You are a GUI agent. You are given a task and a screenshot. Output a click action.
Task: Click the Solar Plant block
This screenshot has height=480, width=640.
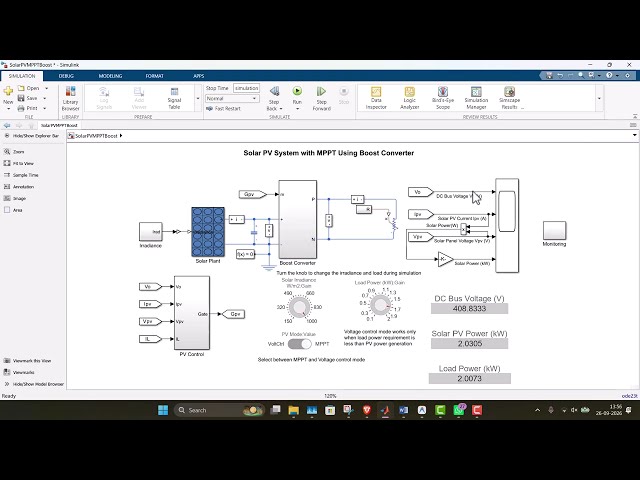(208, 232)
